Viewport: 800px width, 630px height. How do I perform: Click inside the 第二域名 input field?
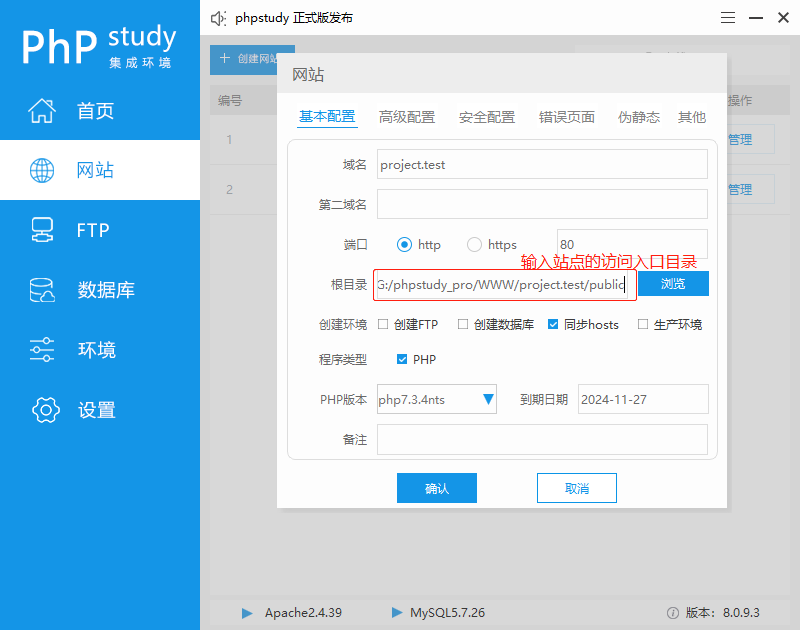click(540, 206)
